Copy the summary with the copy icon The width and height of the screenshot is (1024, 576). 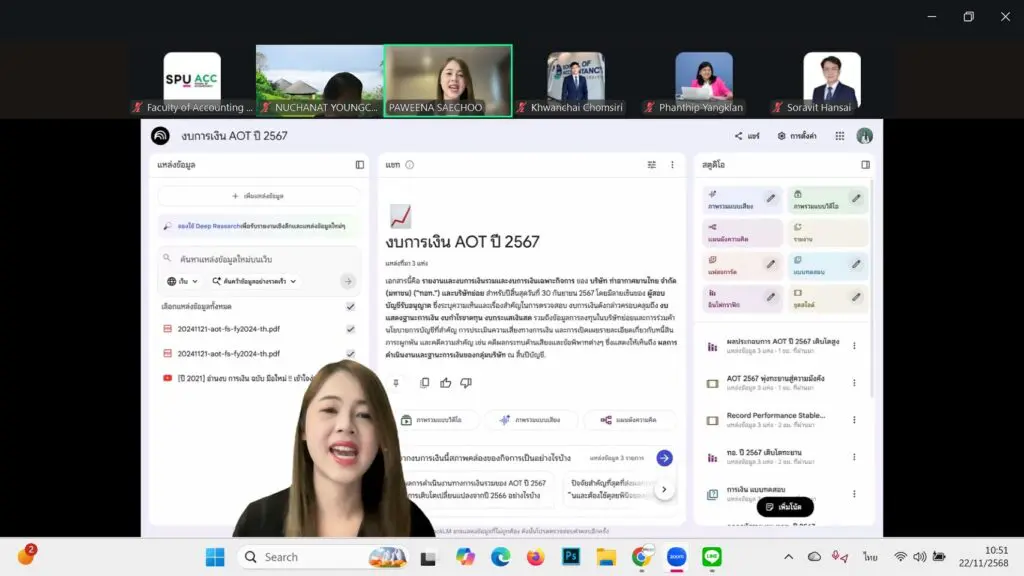425,383
